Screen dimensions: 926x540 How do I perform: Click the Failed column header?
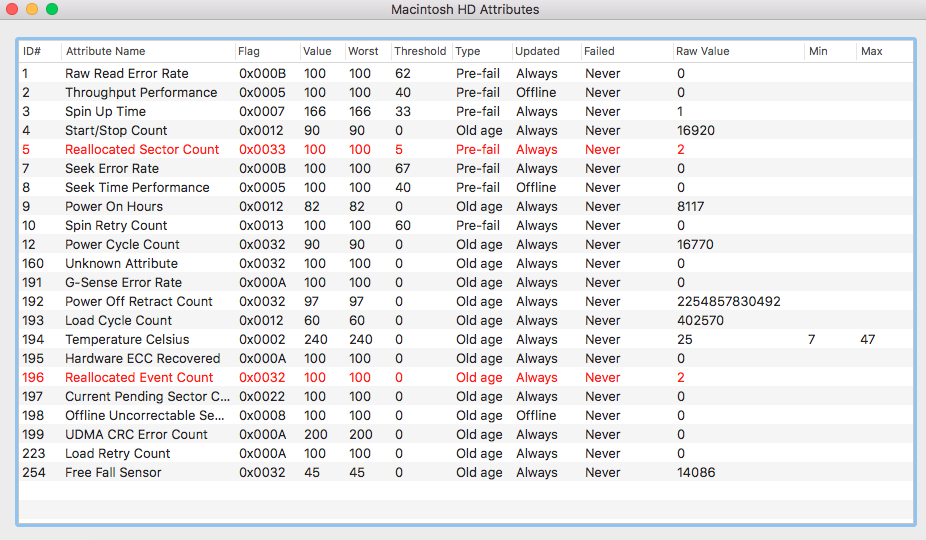tap(627, 51)
